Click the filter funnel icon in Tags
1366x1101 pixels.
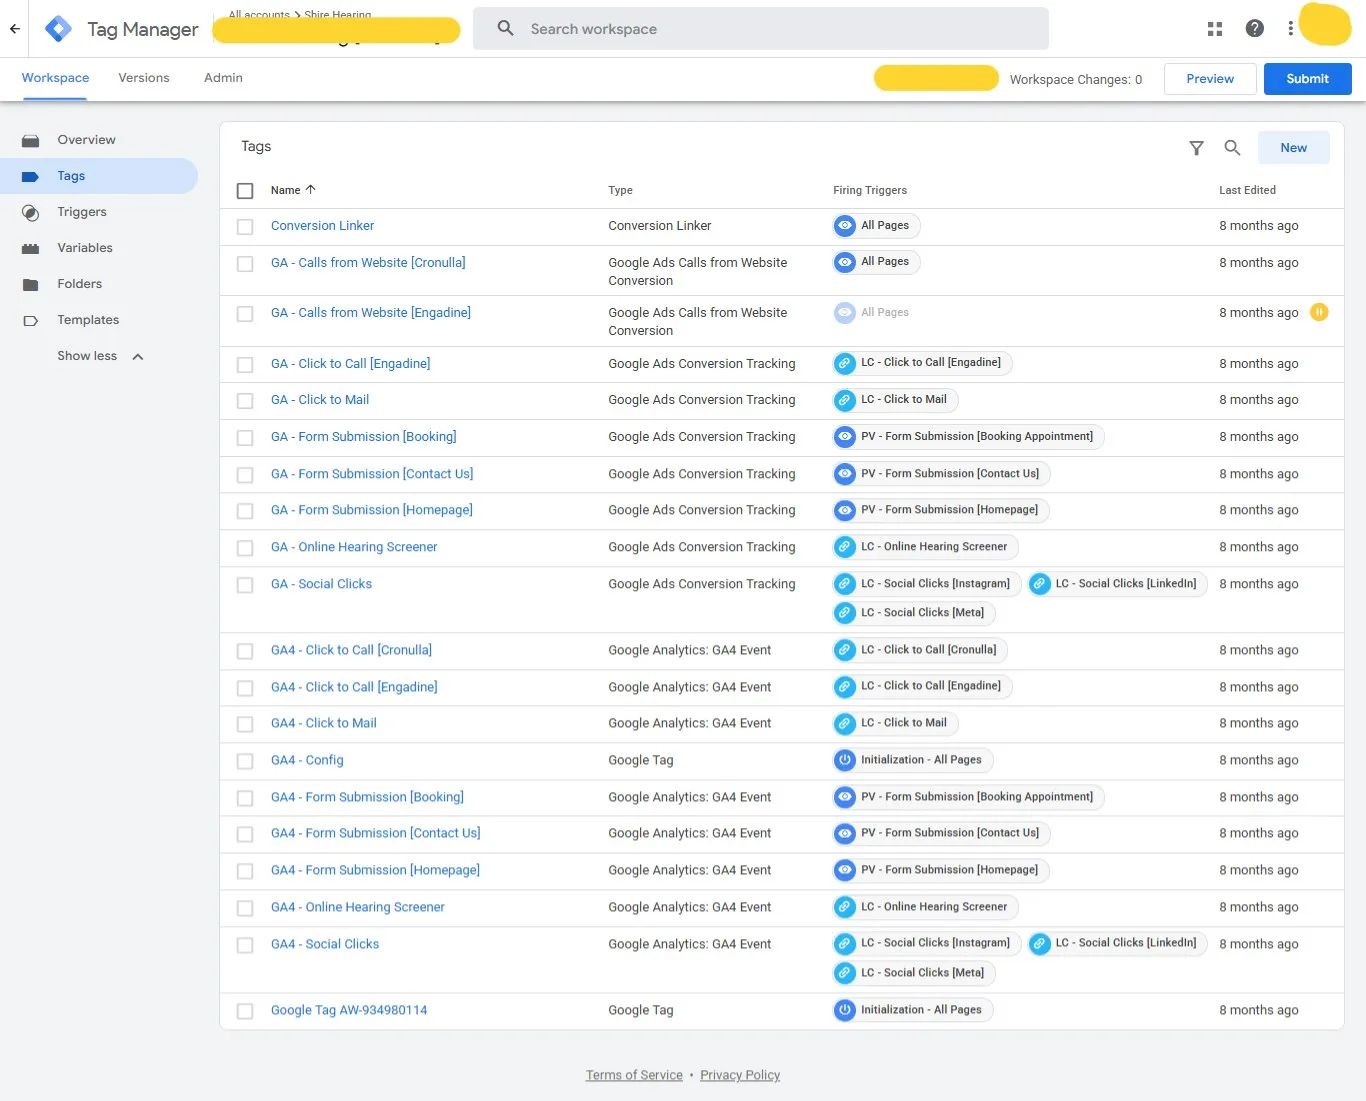[1196, 148]
